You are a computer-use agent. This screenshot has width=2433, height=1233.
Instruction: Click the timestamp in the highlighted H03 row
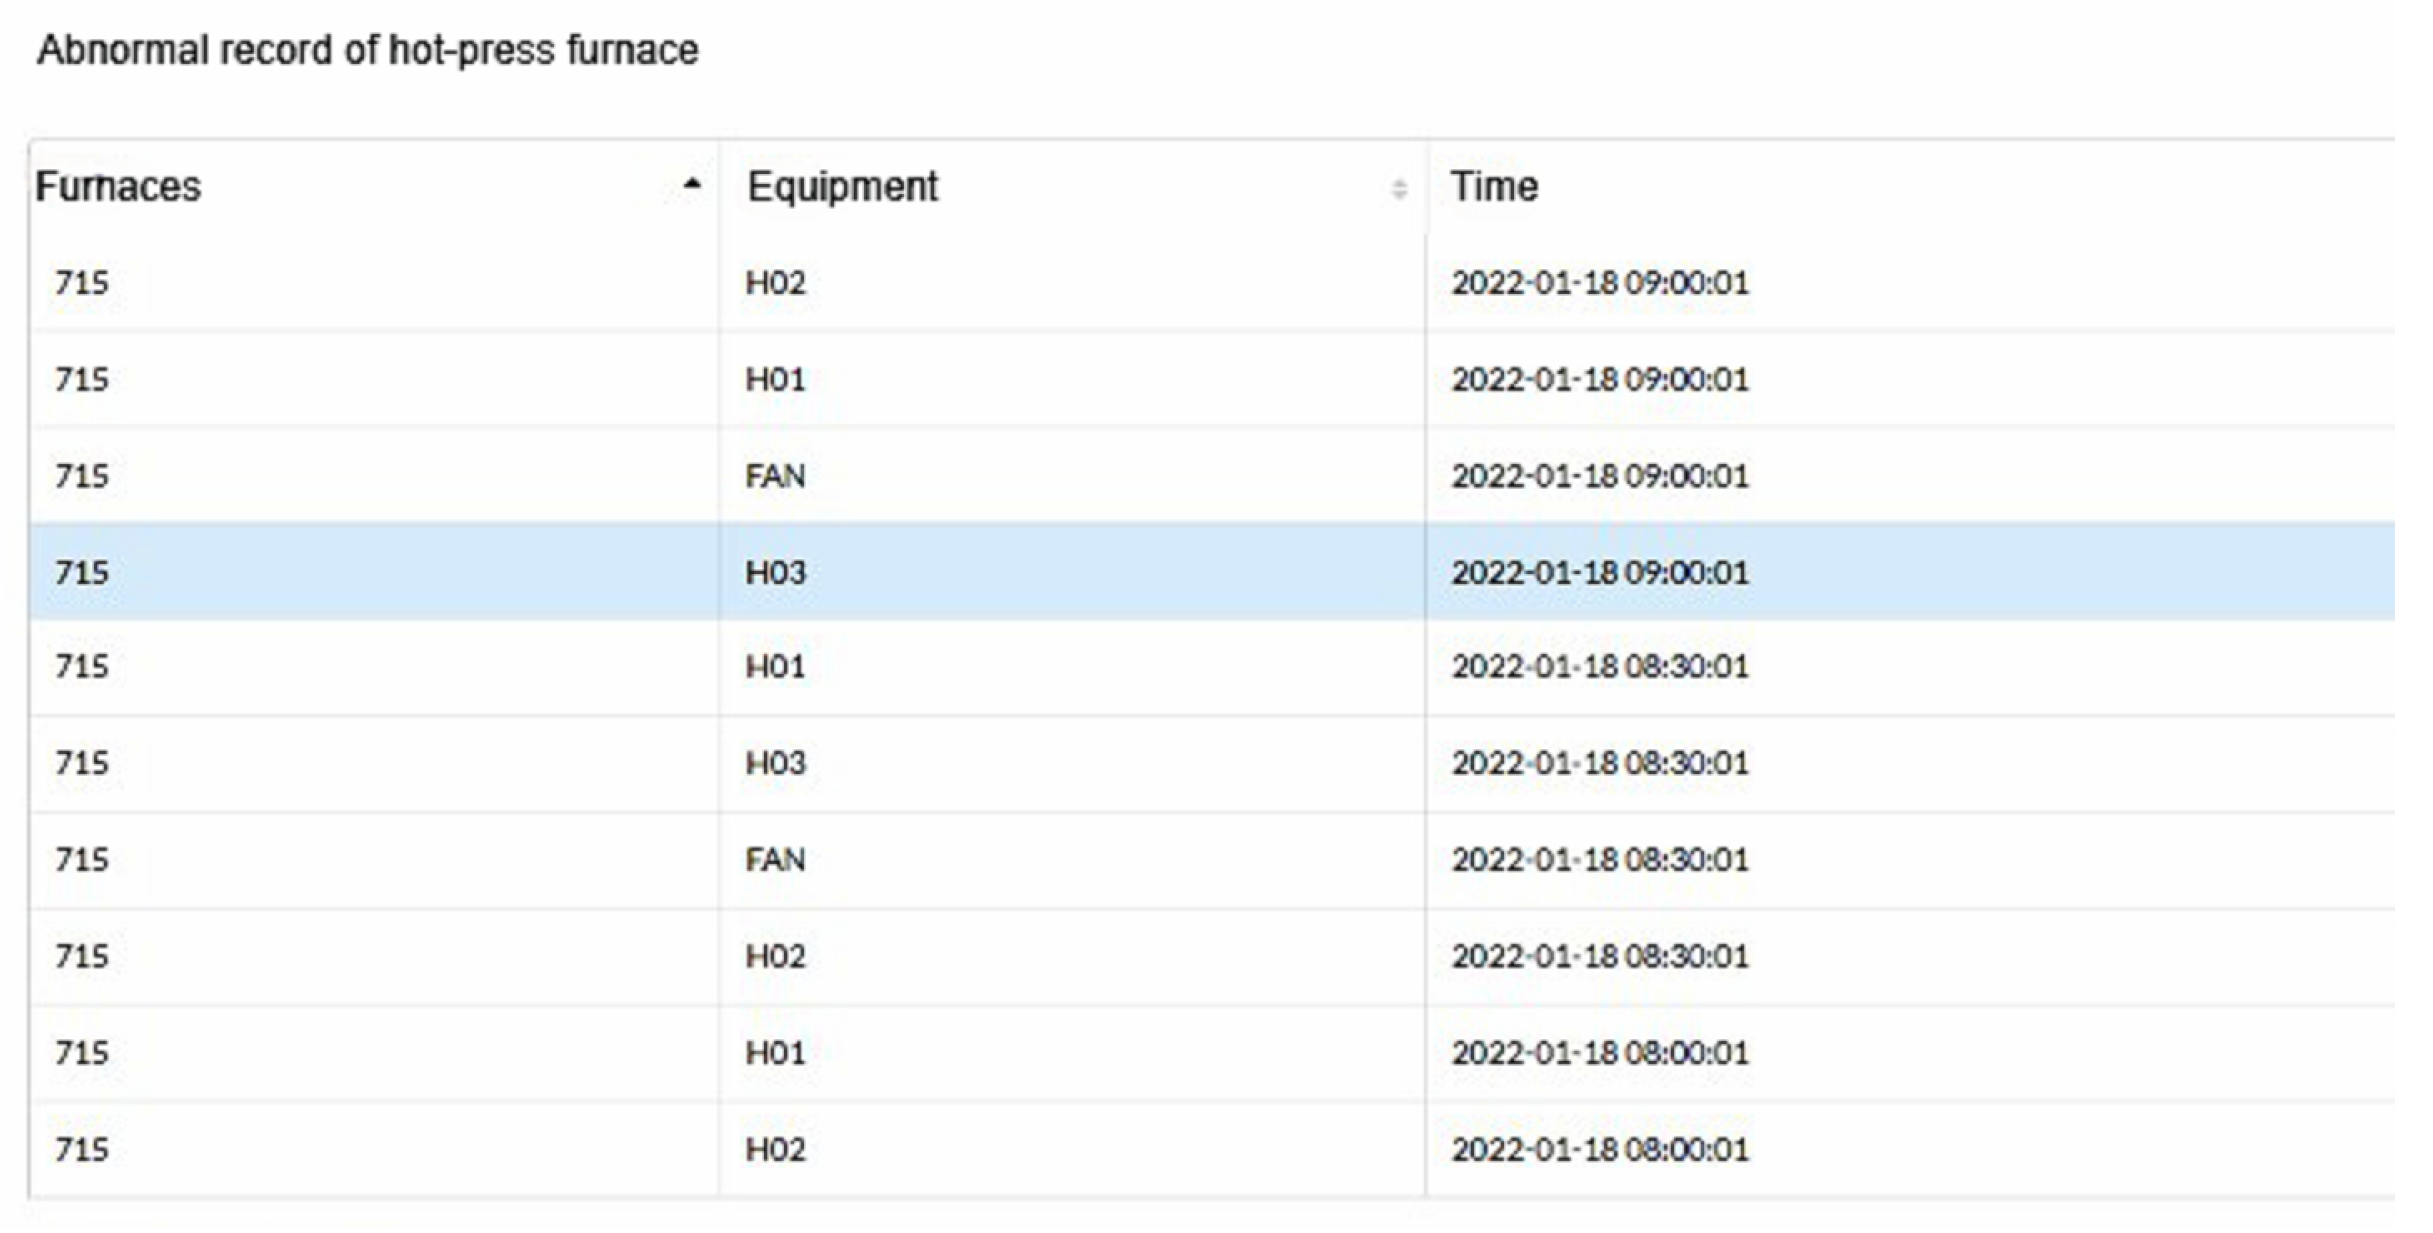coord(1600,573)
